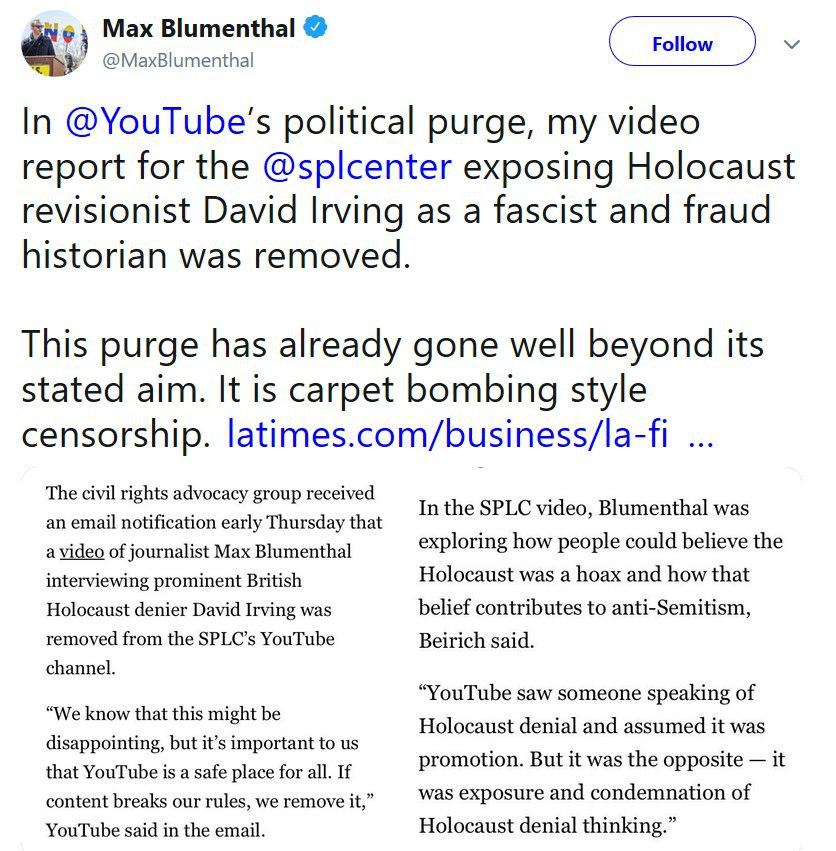
Task: Expand the tweet options chevron
Action: pyautogui.click(x=792, y=45)
